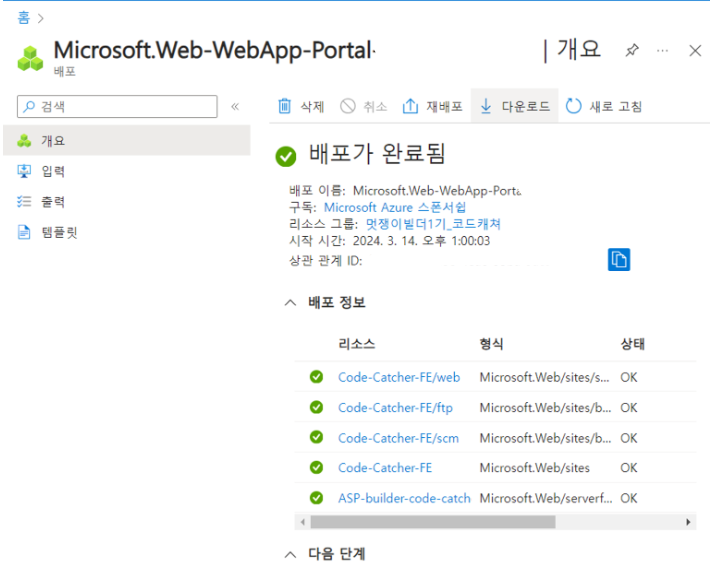Click the status check icon for Code-Catcher-FE row

click(x=316, y=467)
